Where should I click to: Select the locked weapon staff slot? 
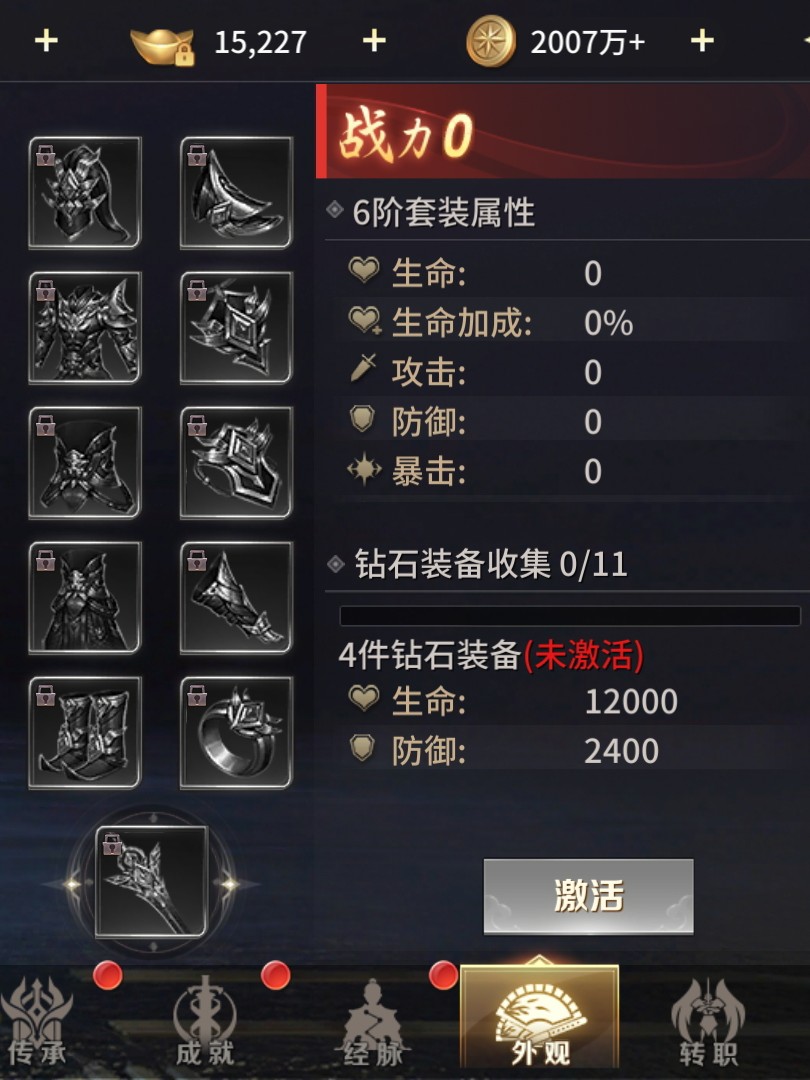(x=152, y=882)
